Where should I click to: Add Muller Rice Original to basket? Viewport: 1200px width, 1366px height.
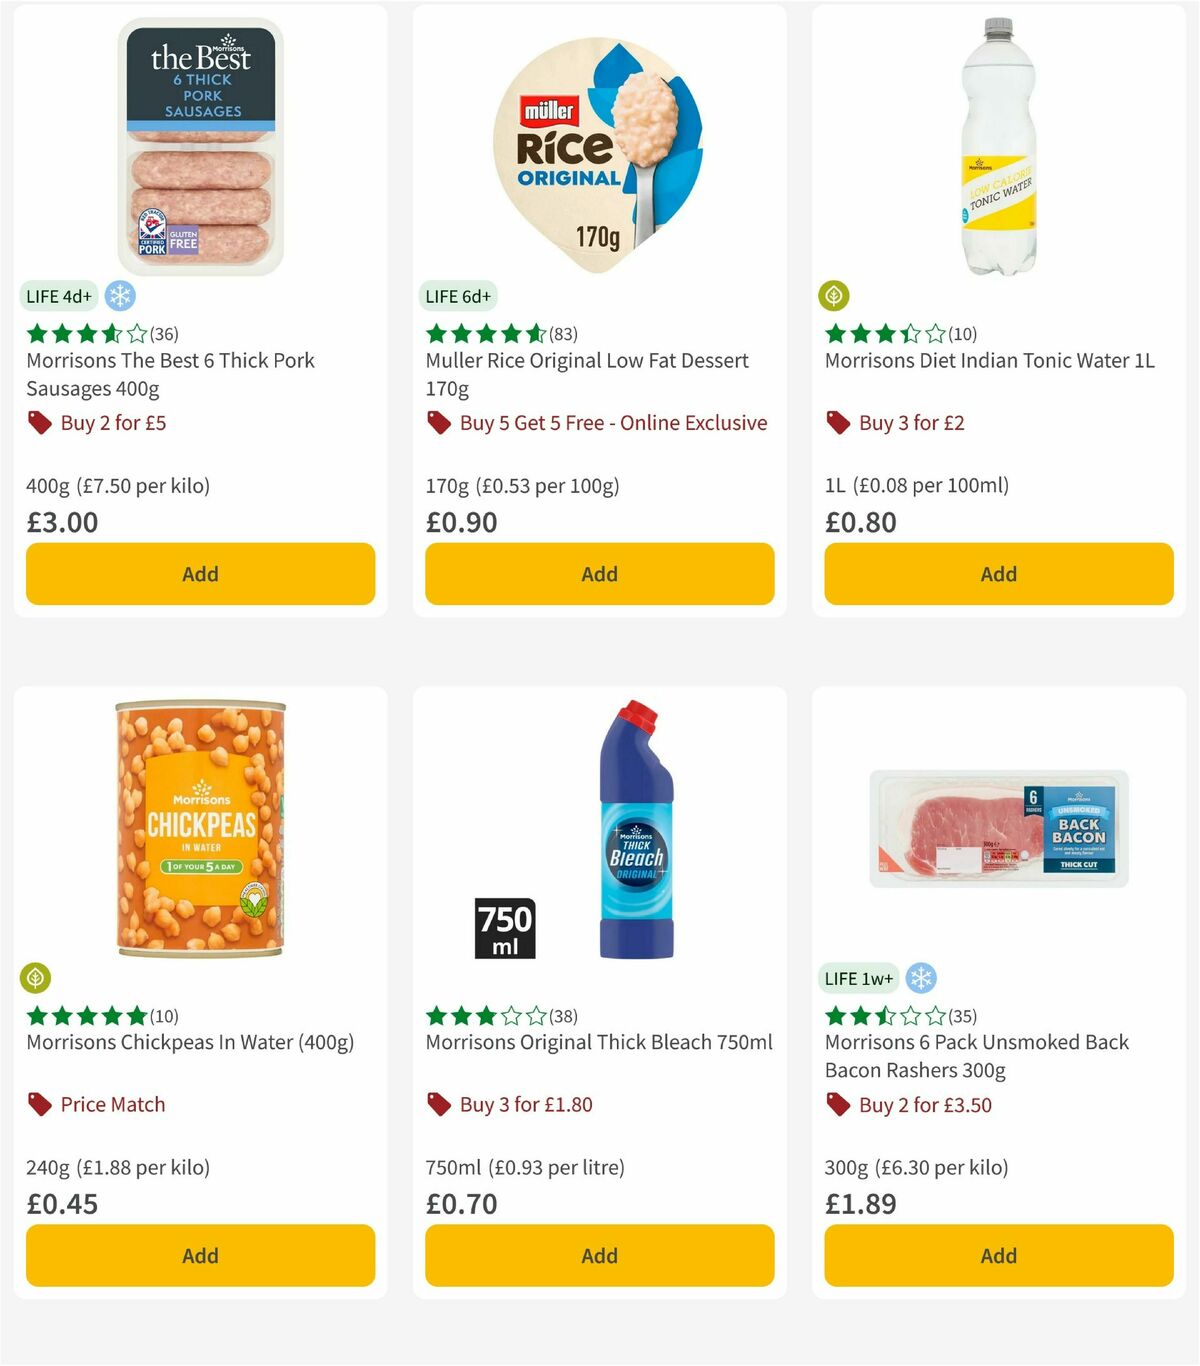pos(598,574)
